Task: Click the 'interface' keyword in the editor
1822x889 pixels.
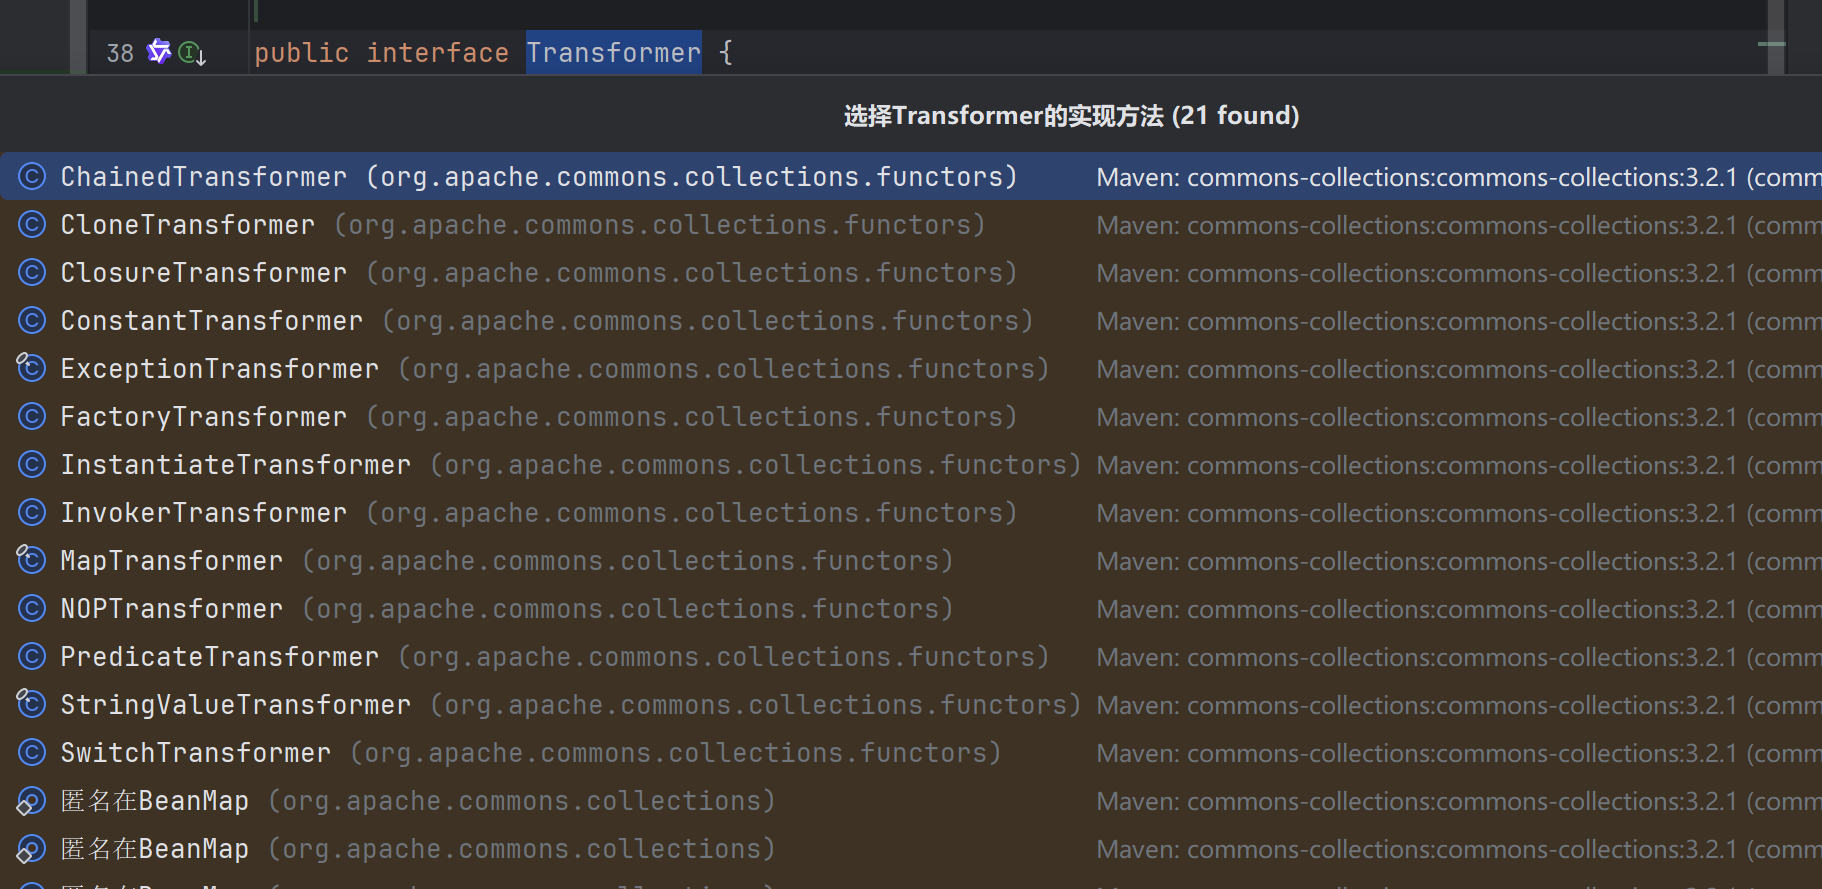Action: [437, 53]
